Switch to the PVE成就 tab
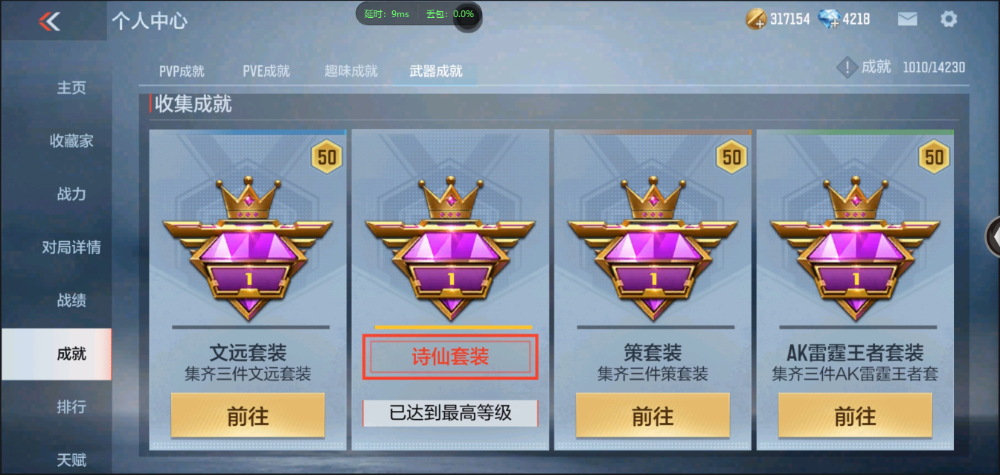This screenshot has width=1000, height=475. coord(266,71)
